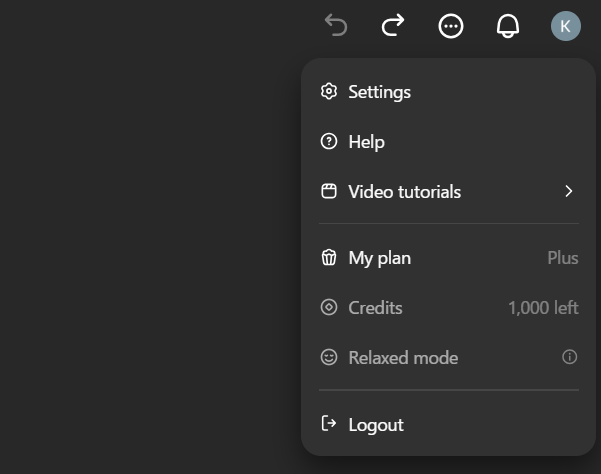Image resolution: width=601 pixels, height=474 pixels.
Task: Open the three-dot more options icon
Action: tap(451, 26)
